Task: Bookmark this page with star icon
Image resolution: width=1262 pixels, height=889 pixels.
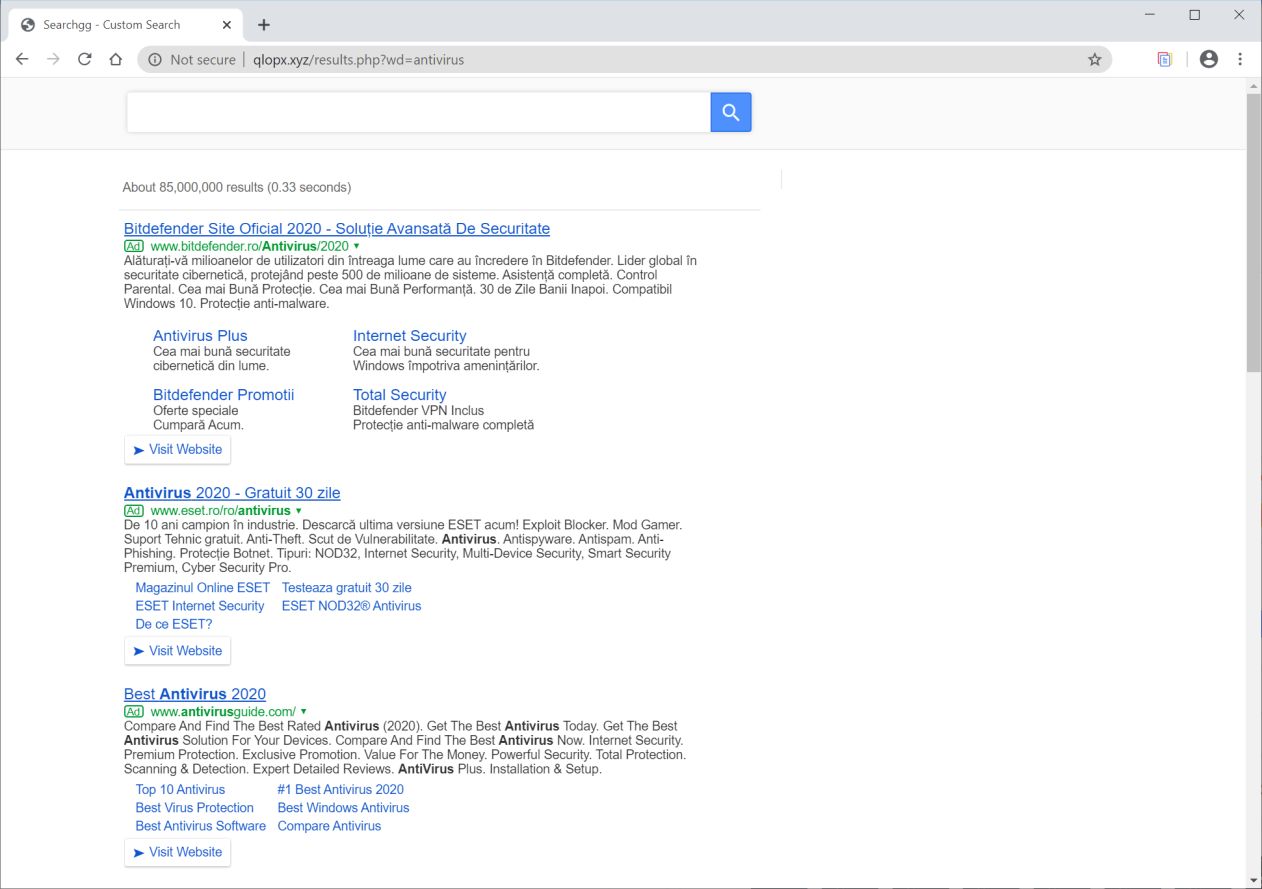Action: pos(1094,60)
